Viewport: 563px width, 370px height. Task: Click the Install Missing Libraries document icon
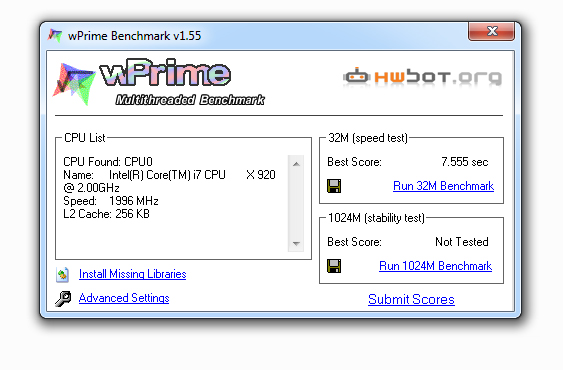(x=63, y=274)
